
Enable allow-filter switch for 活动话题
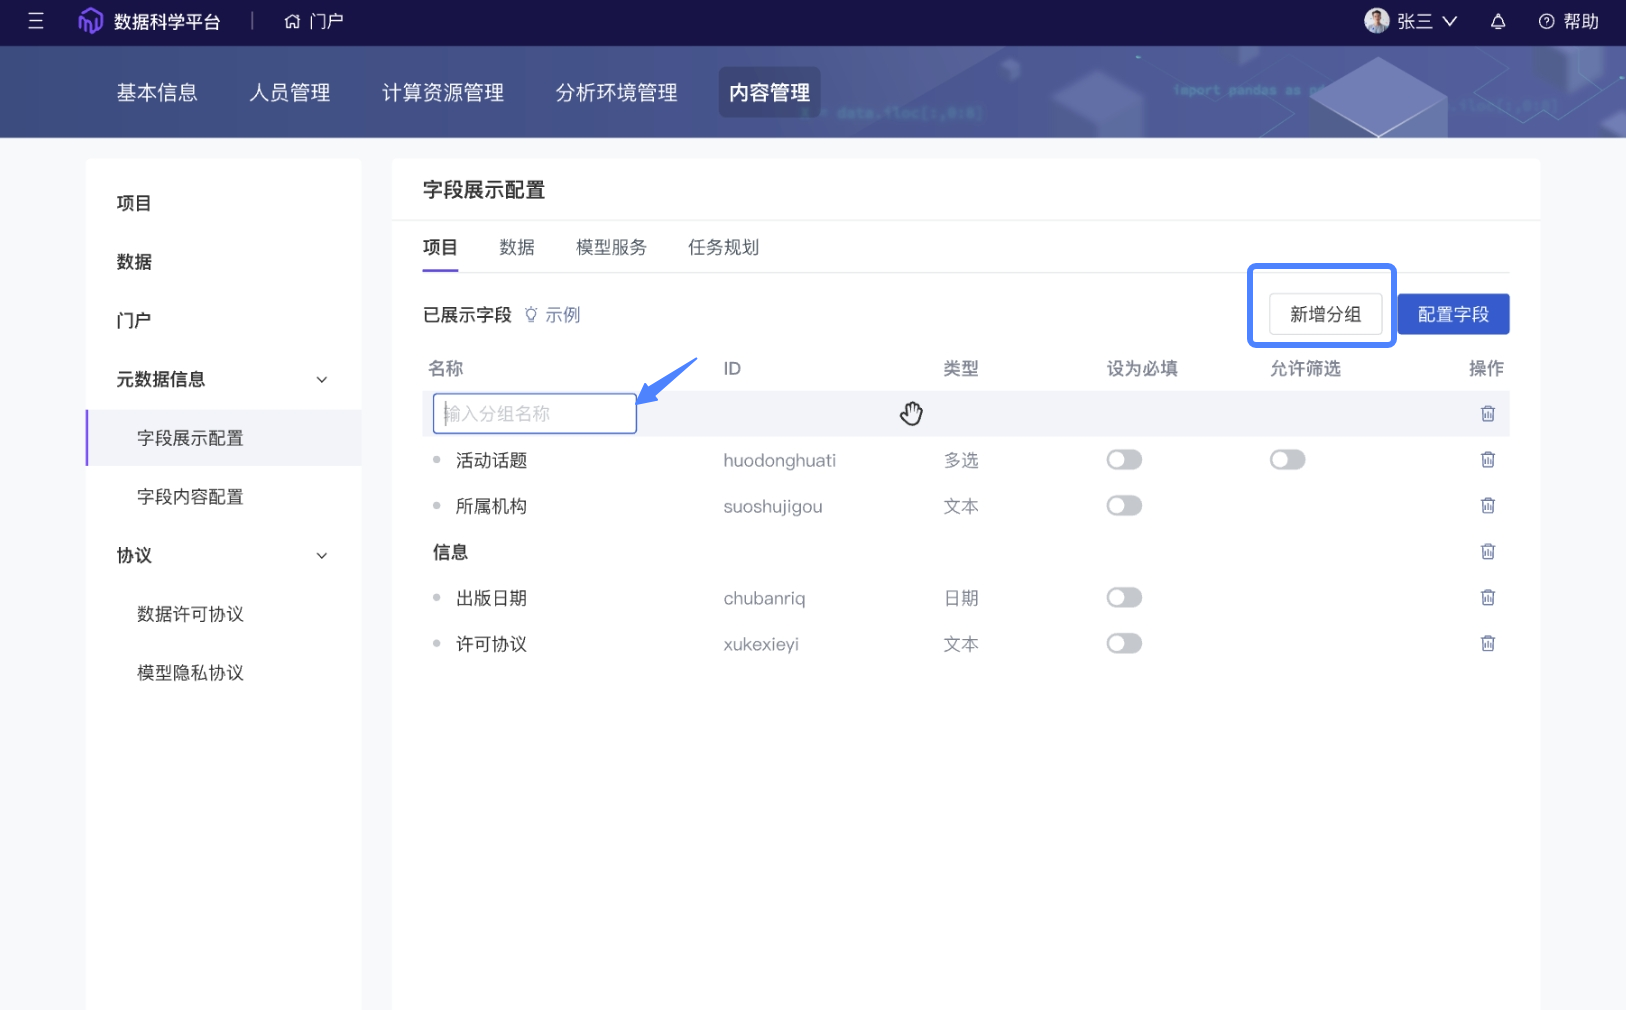[1287, 460]
